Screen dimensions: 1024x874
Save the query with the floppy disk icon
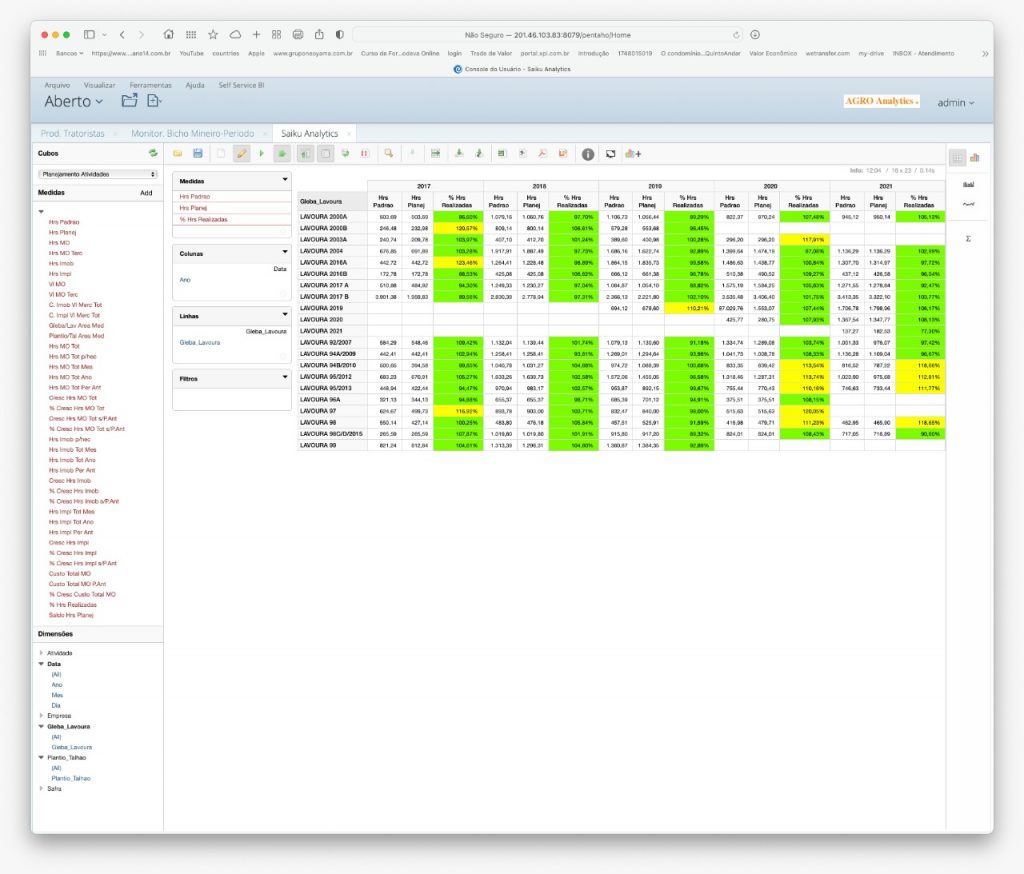click(198, 154)
